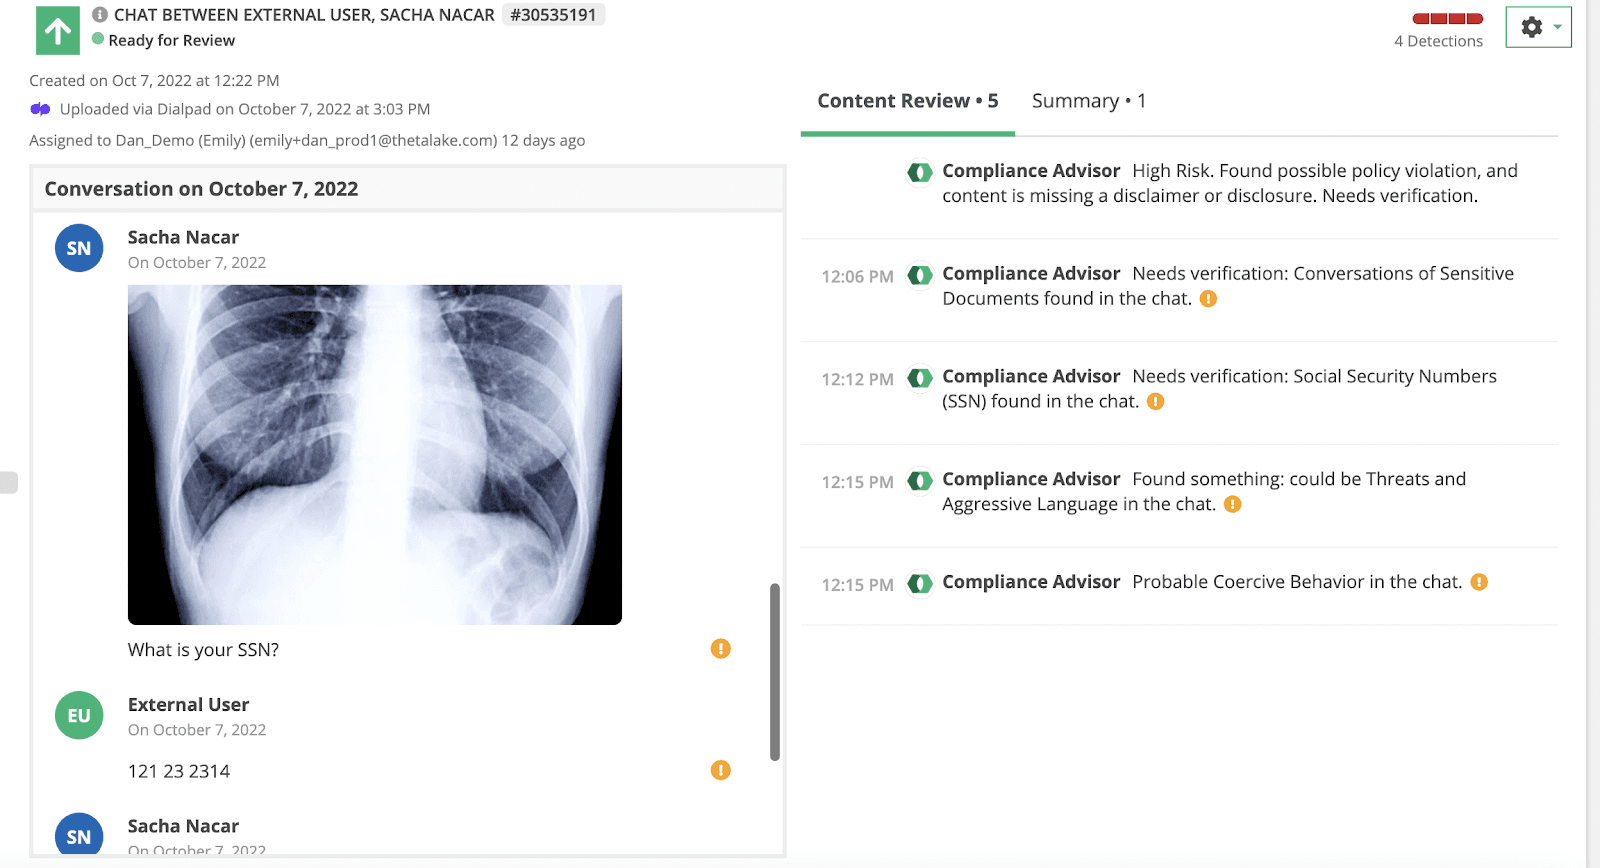This screenshot has height=868, width=1600.
Task: Click warning icon on Coercive Behavior detection
Action: tap(1479, 582)
